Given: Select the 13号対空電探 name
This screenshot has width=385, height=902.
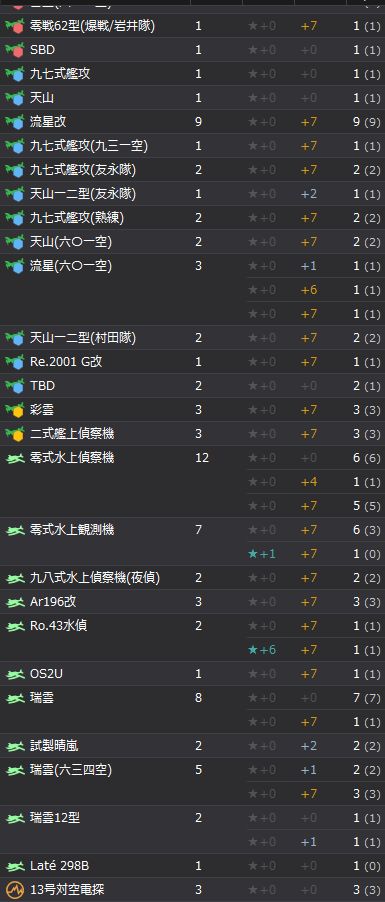Looking at the screenshot, I should (67, 890).
